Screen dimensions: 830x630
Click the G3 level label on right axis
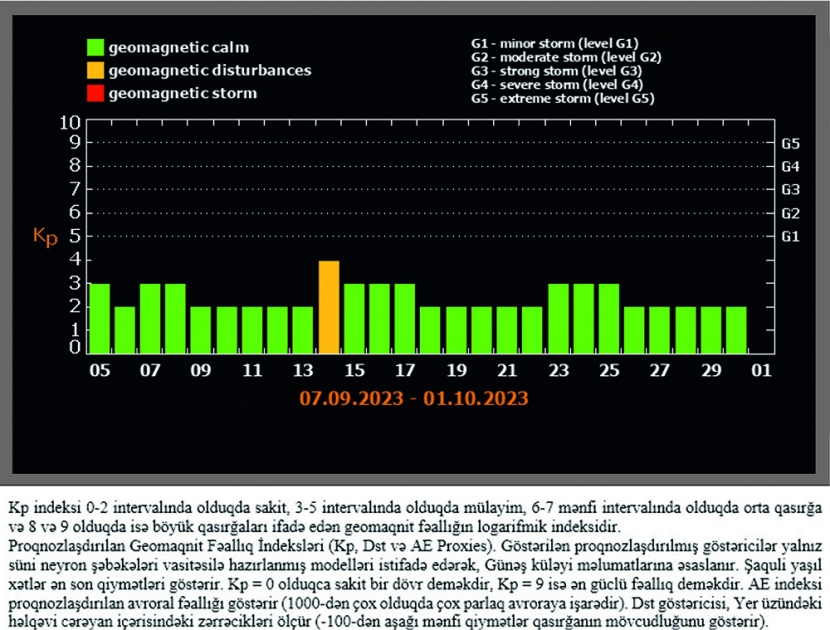tap(789, 189)
